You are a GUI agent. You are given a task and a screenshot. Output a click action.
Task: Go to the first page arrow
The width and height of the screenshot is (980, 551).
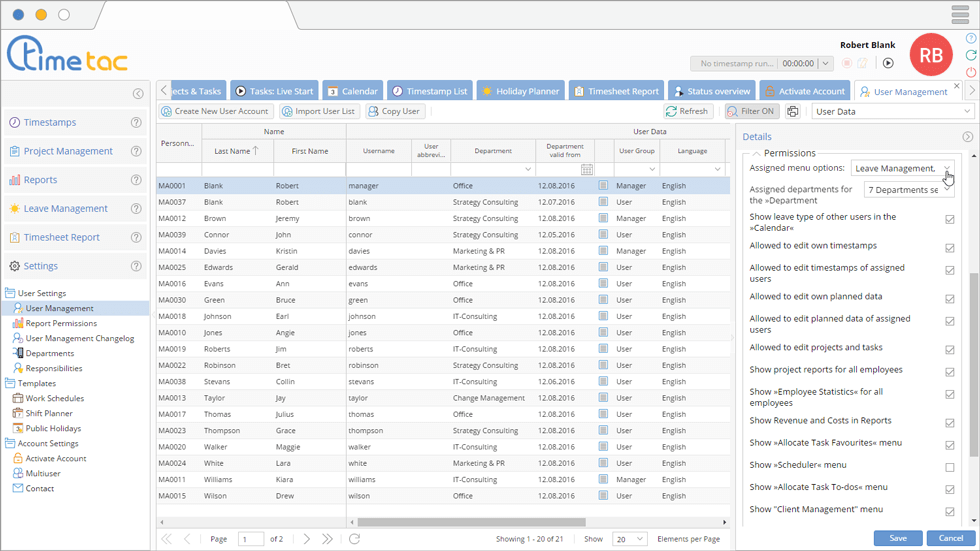pyautogui.click(x=166, y=539)
